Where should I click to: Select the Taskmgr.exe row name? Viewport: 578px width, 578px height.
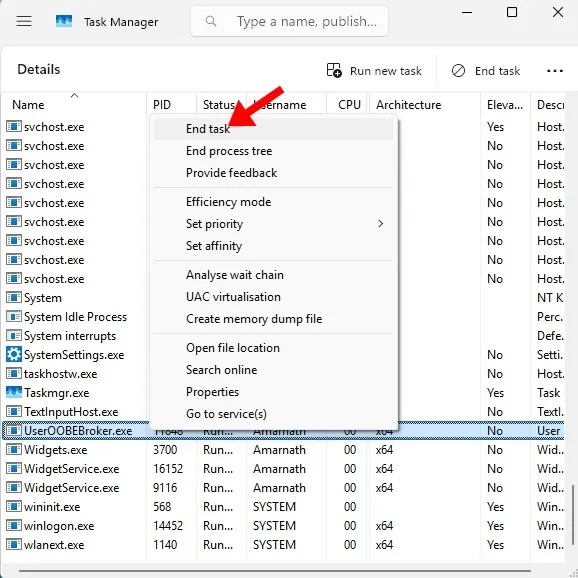coord(57,393)
